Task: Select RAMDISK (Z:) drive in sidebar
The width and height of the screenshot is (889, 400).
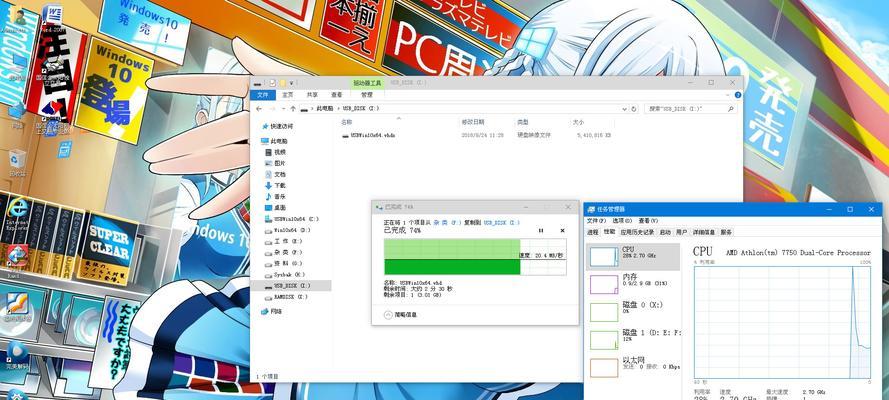Action: [x=287, y=296]
